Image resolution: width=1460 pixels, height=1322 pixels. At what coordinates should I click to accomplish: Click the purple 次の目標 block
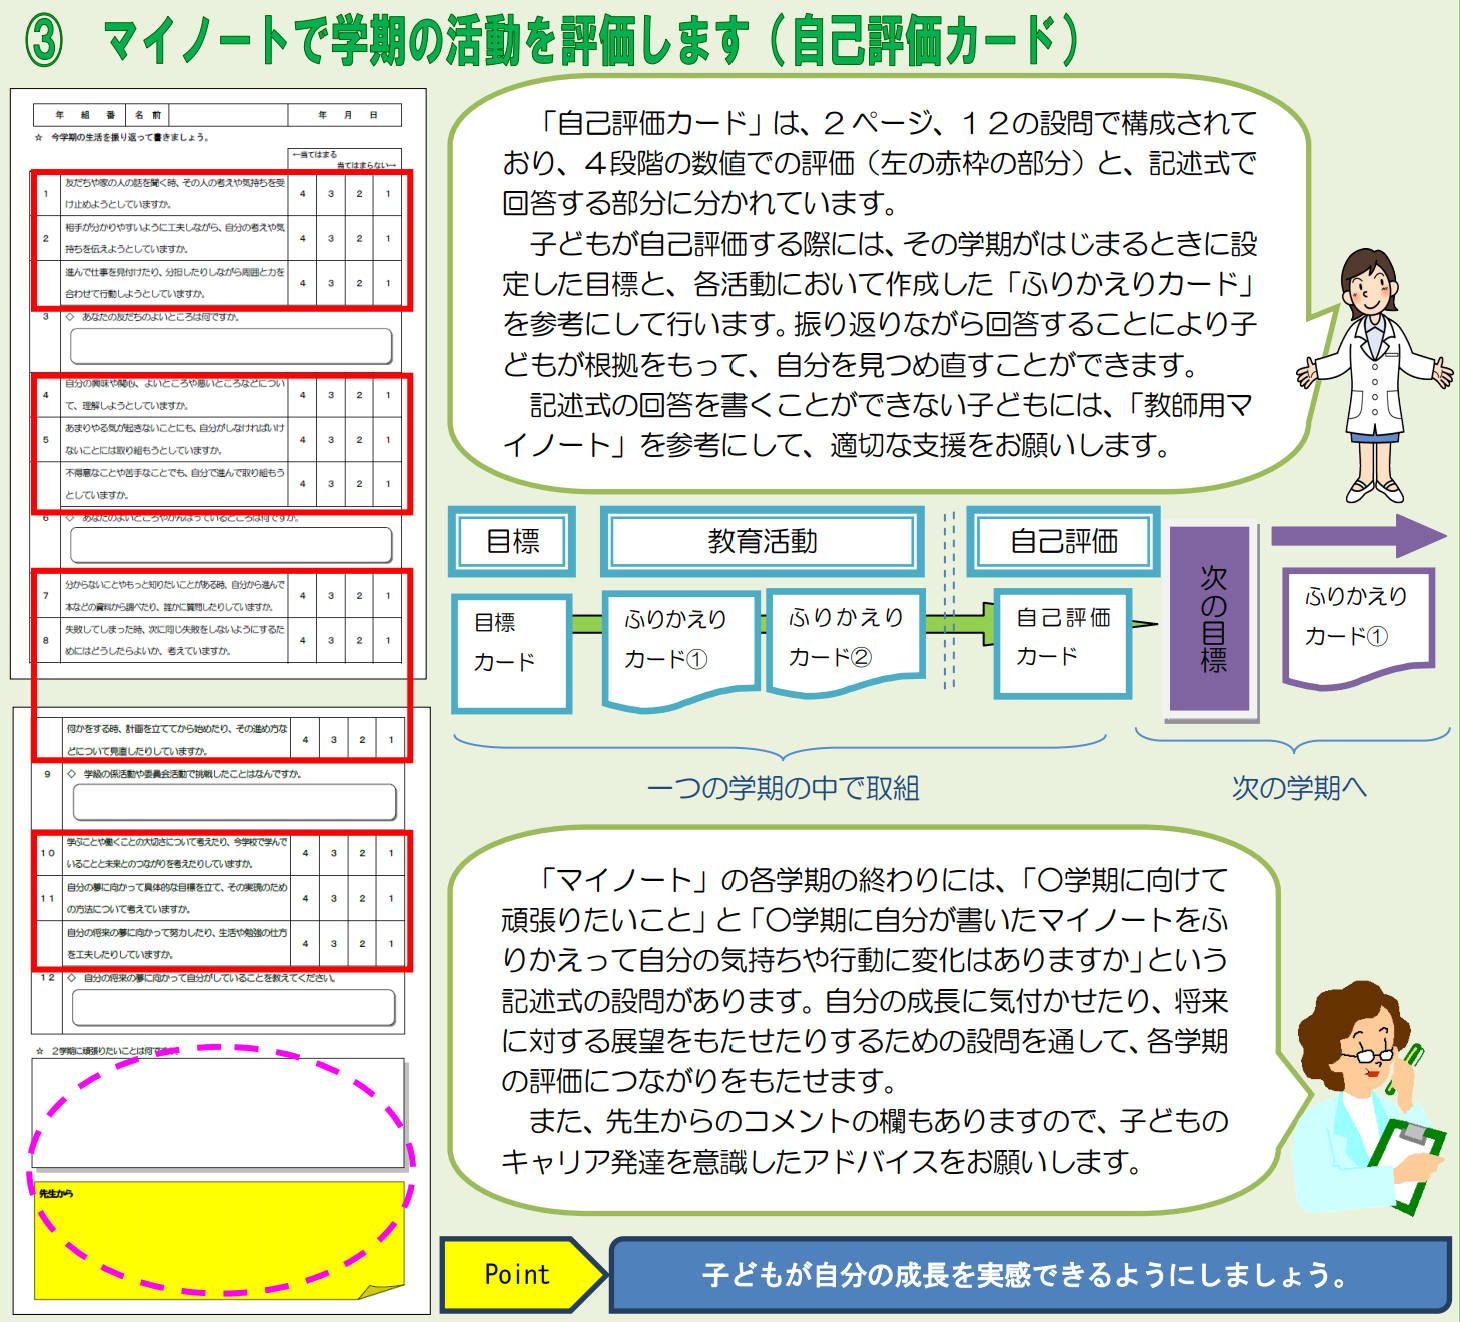pos(1211,618)
